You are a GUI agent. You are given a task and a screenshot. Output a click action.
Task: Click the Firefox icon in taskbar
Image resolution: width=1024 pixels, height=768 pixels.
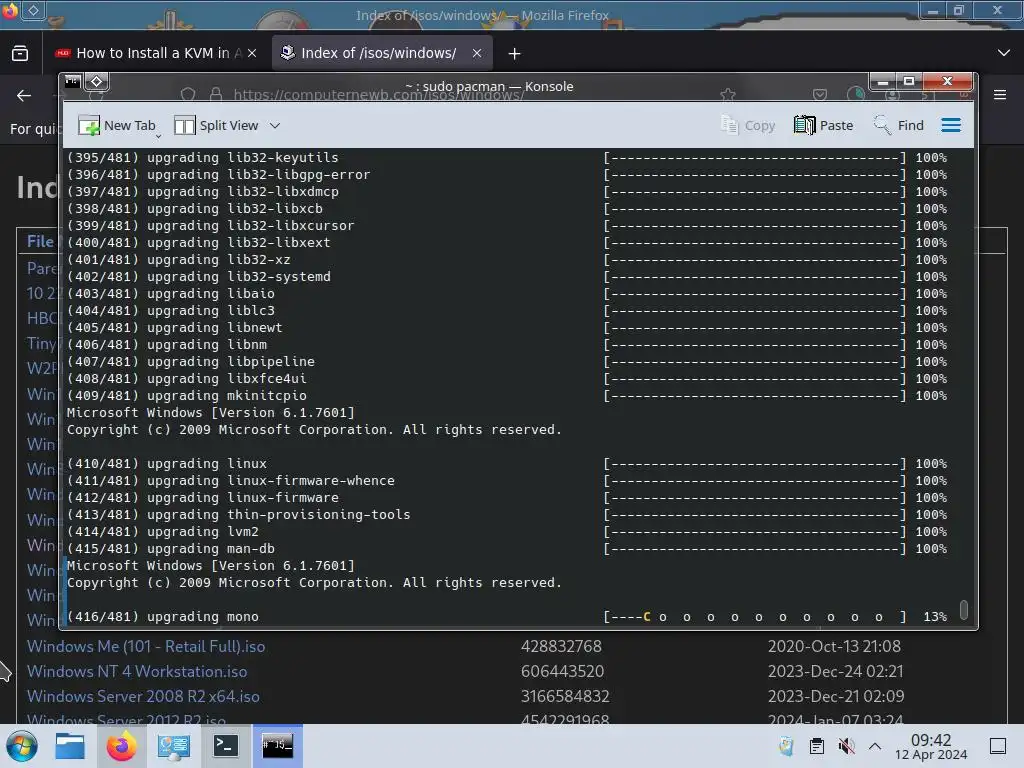click(x=121, y=746)
